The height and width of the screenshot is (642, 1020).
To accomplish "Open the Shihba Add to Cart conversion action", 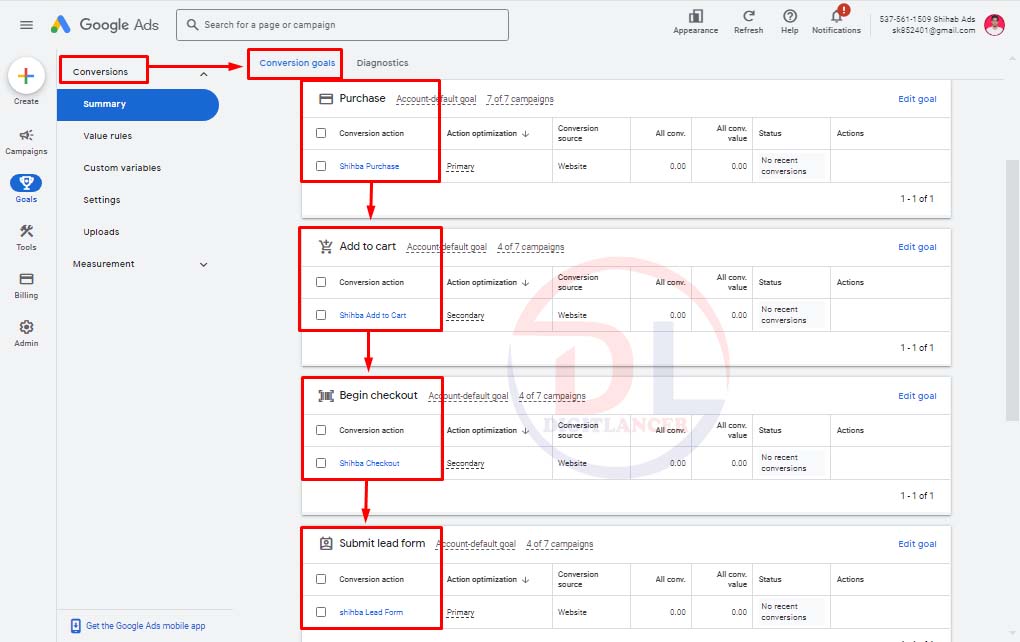I will (x=372, y=315).
